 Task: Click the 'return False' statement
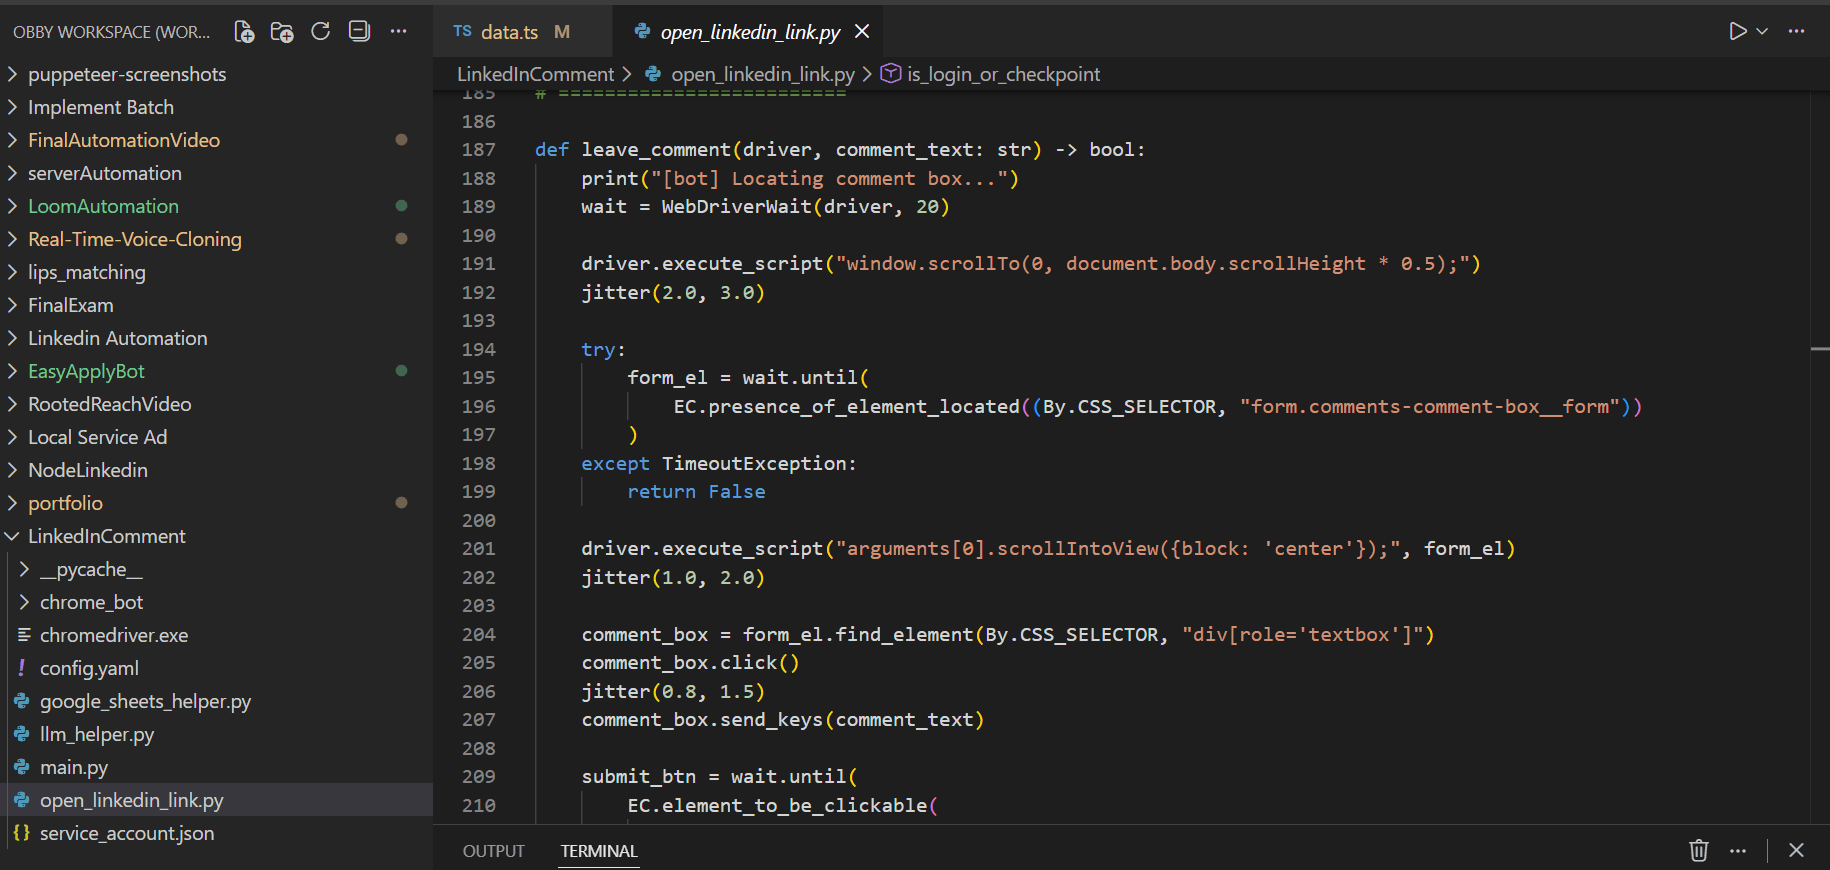click(x=696, y=491)
